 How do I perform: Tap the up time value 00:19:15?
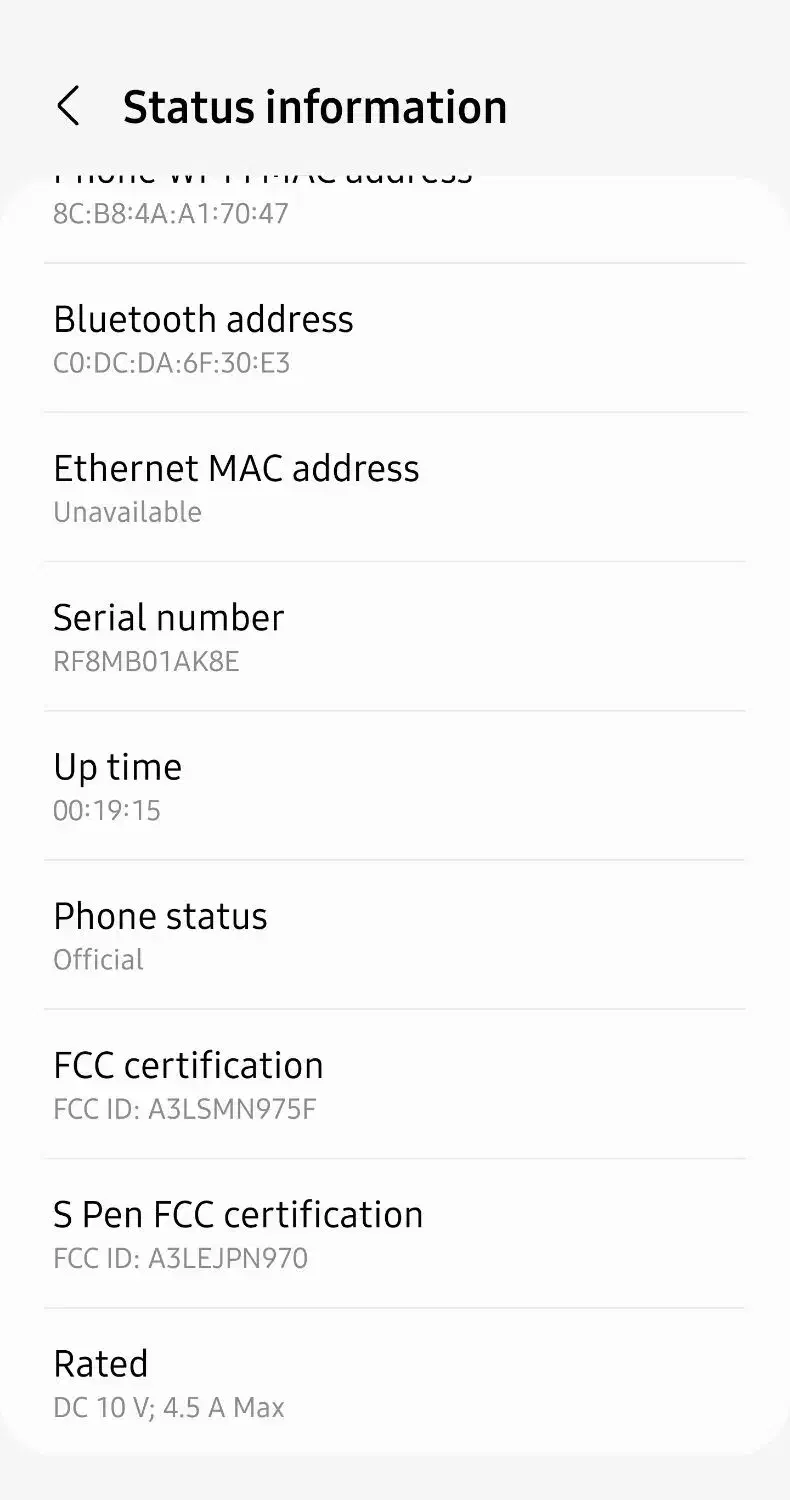click(107, 810)
